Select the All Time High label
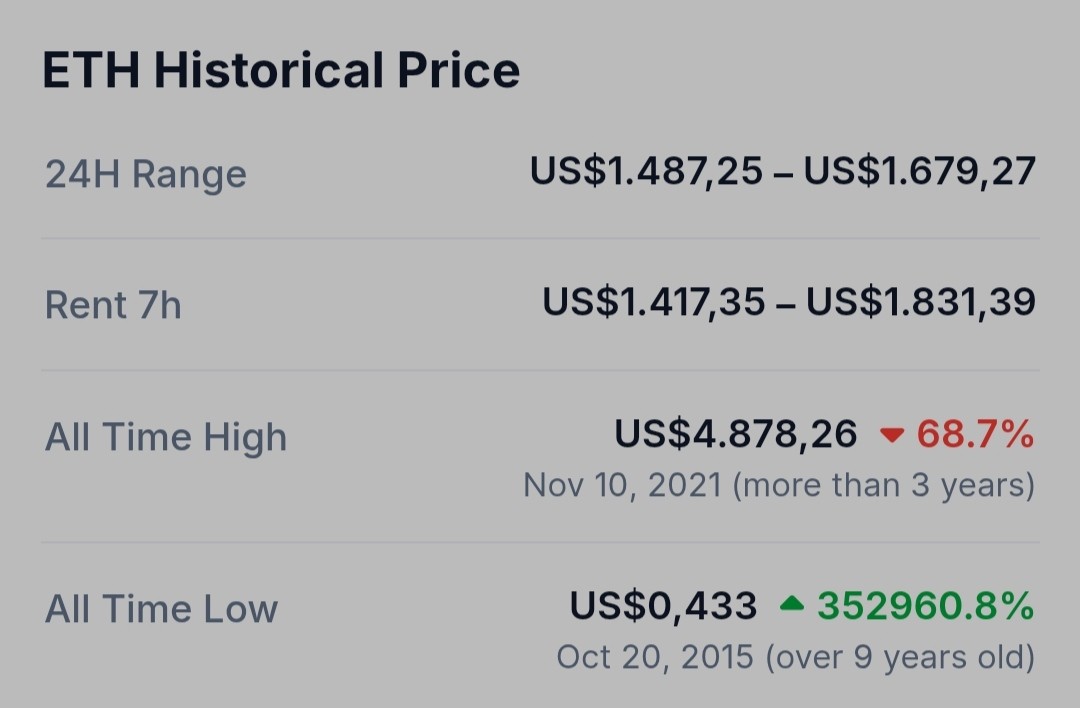 166,437
